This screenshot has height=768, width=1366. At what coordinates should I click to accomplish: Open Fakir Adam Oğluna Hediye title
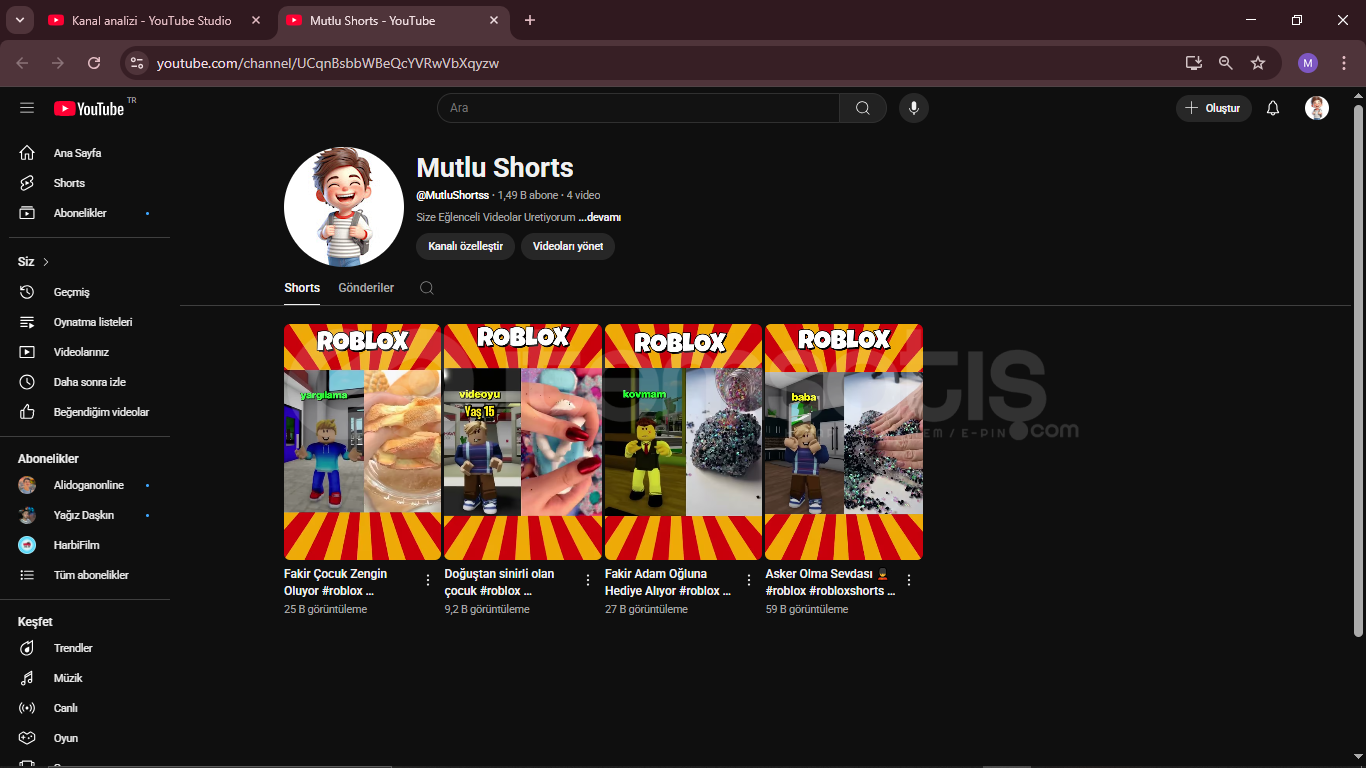pyautogui.click(x=668, y=582)
